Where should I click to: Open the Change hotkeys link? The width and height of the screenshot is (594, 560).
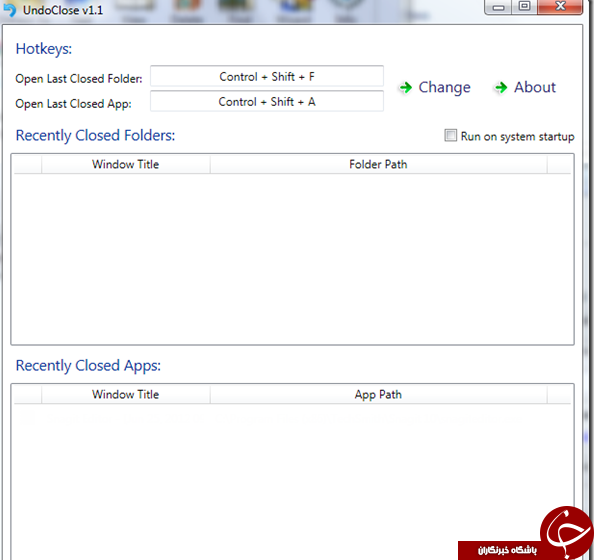pos(444,88)
